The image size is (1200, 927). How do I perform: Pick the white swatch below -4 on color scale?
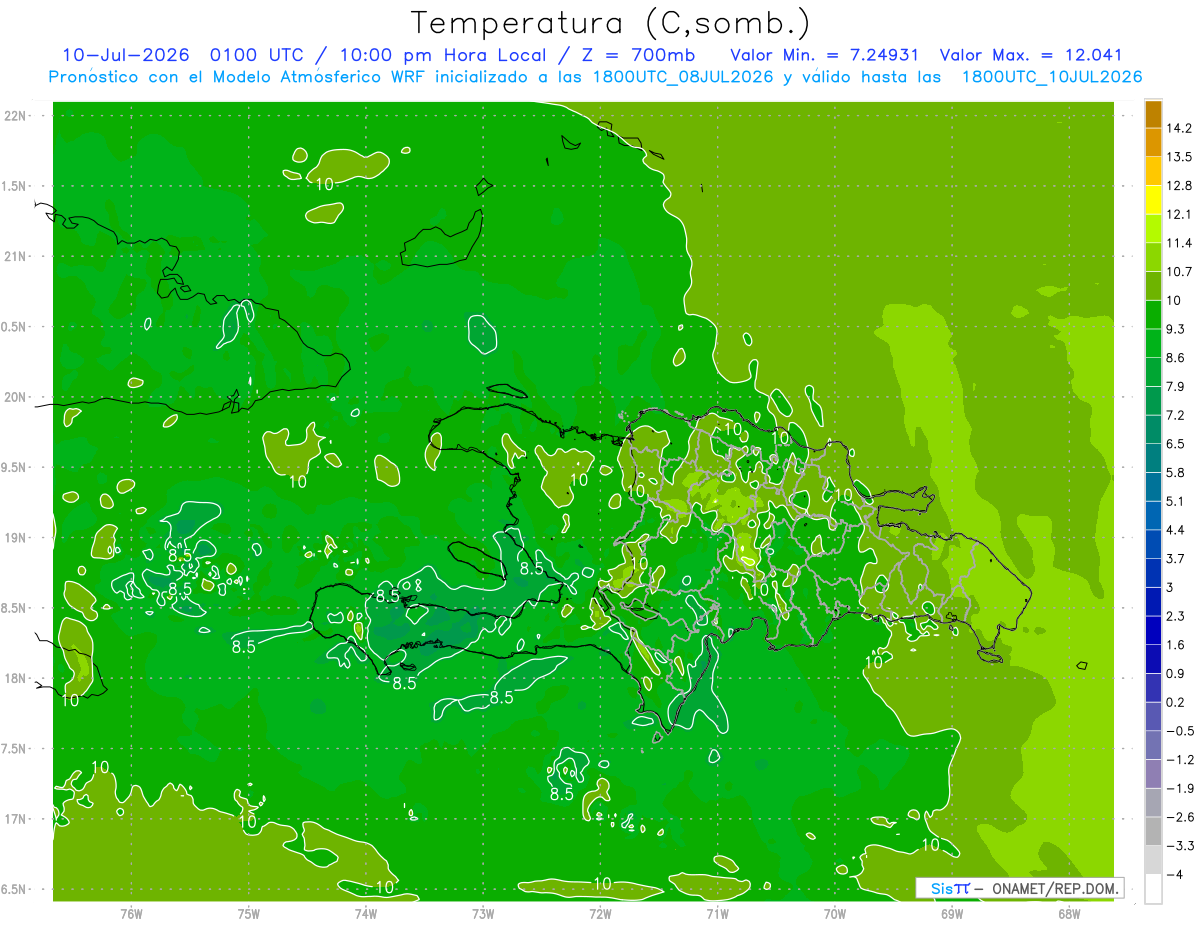1153,888
